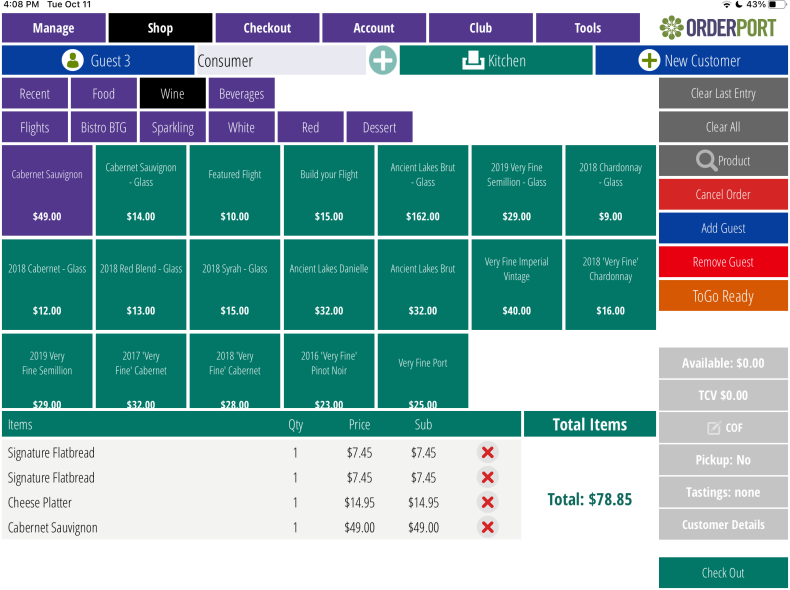Delete Cheese Platter line using red X

[x=487, y=502]
